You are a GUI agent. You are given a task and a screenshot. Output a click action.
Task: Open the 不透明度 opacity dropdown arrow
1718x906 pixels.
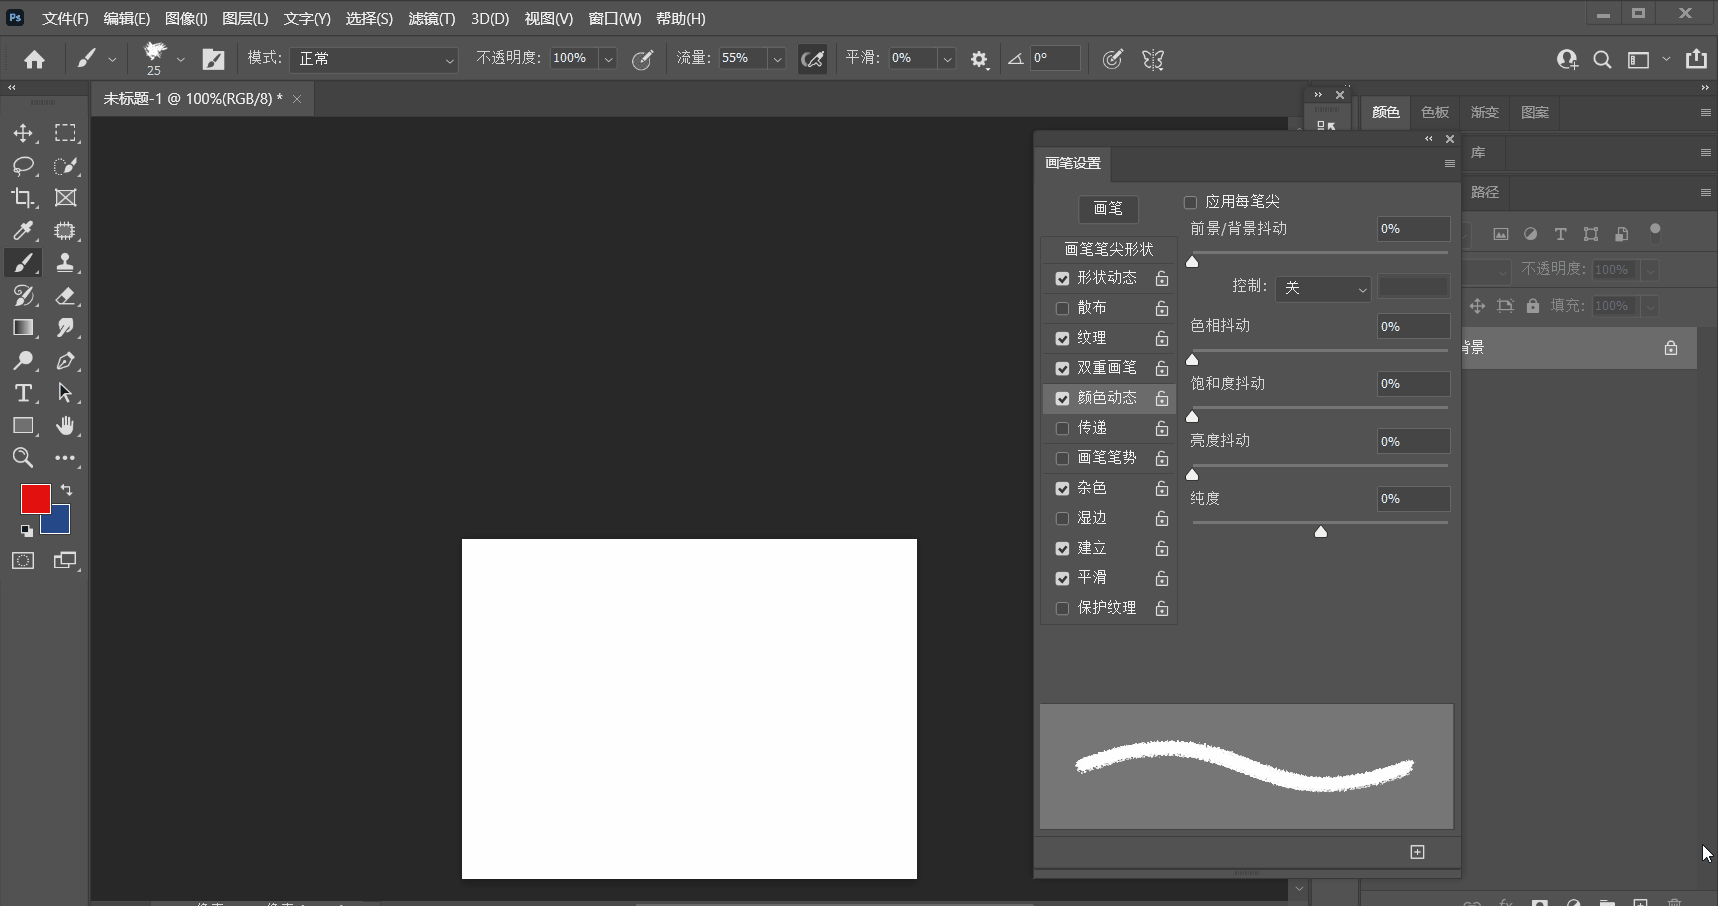coord(608,60)
